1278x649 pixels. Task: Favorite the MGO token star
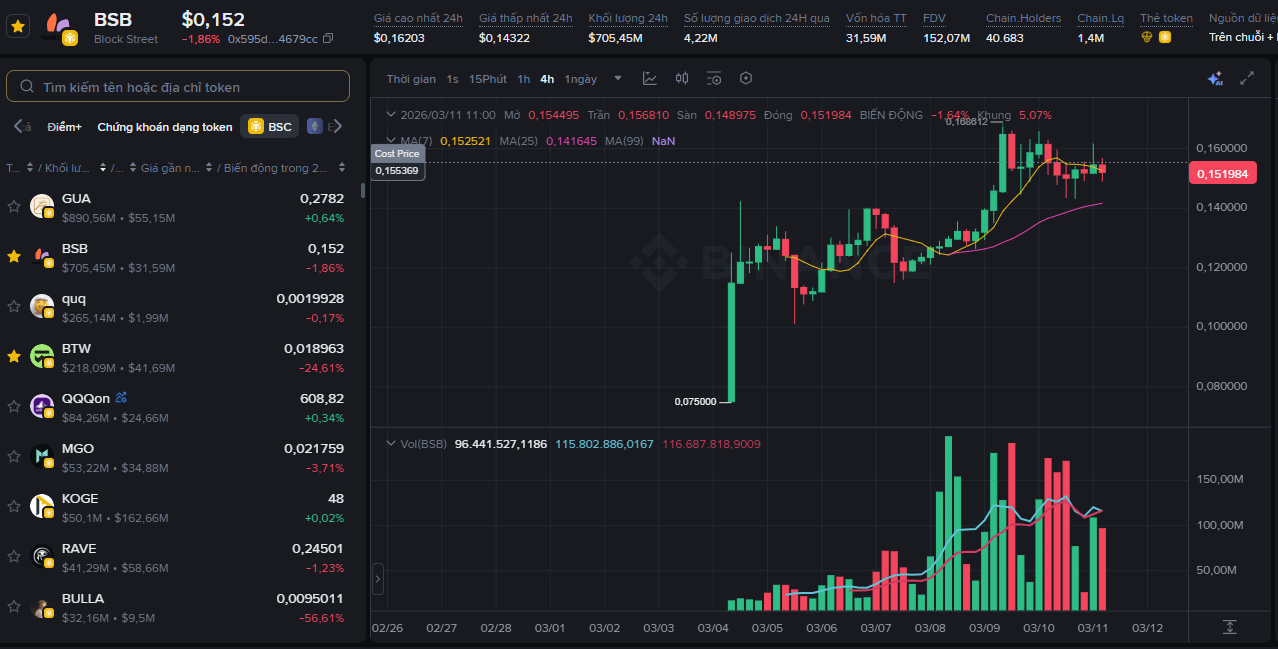point(14,457)
